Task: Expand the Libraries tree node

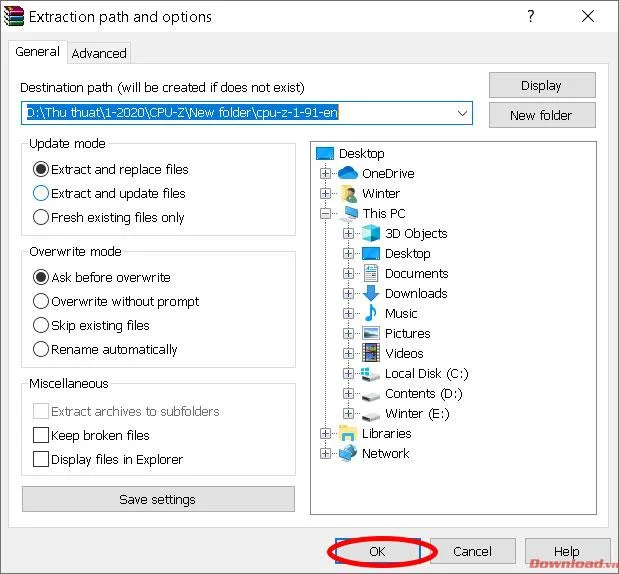Action: (x=325, y=433)
